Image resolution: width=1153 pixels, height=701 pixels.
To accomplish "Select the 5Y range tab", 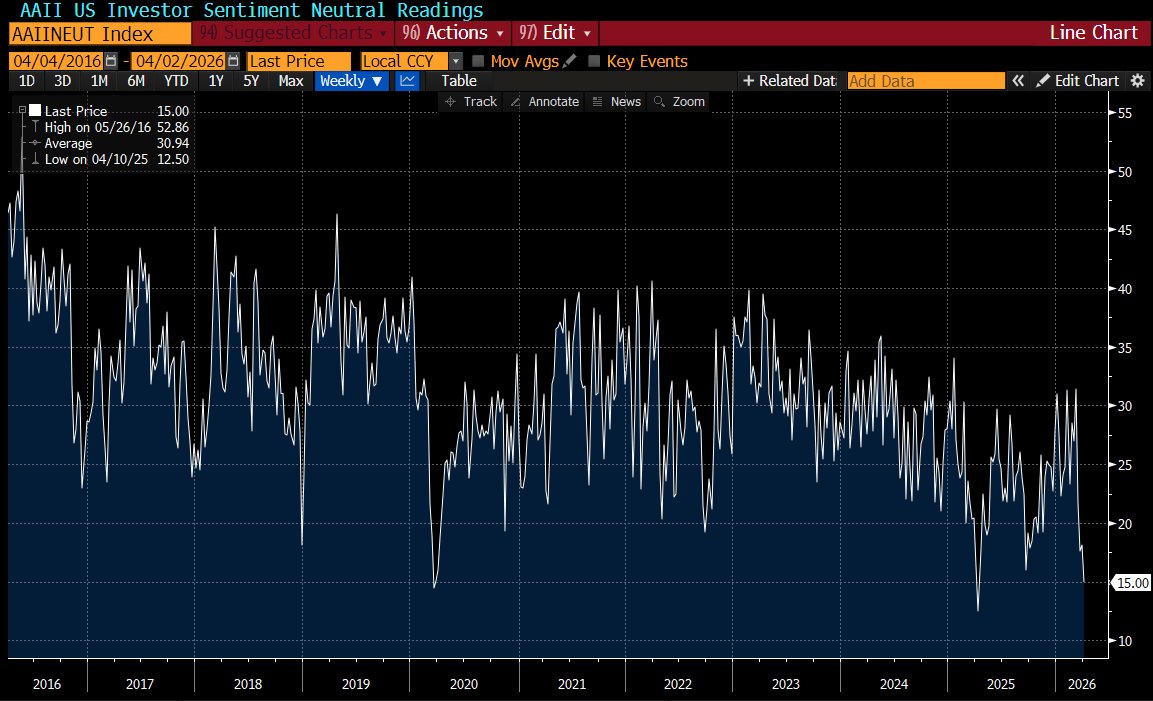I will point(251,81).
